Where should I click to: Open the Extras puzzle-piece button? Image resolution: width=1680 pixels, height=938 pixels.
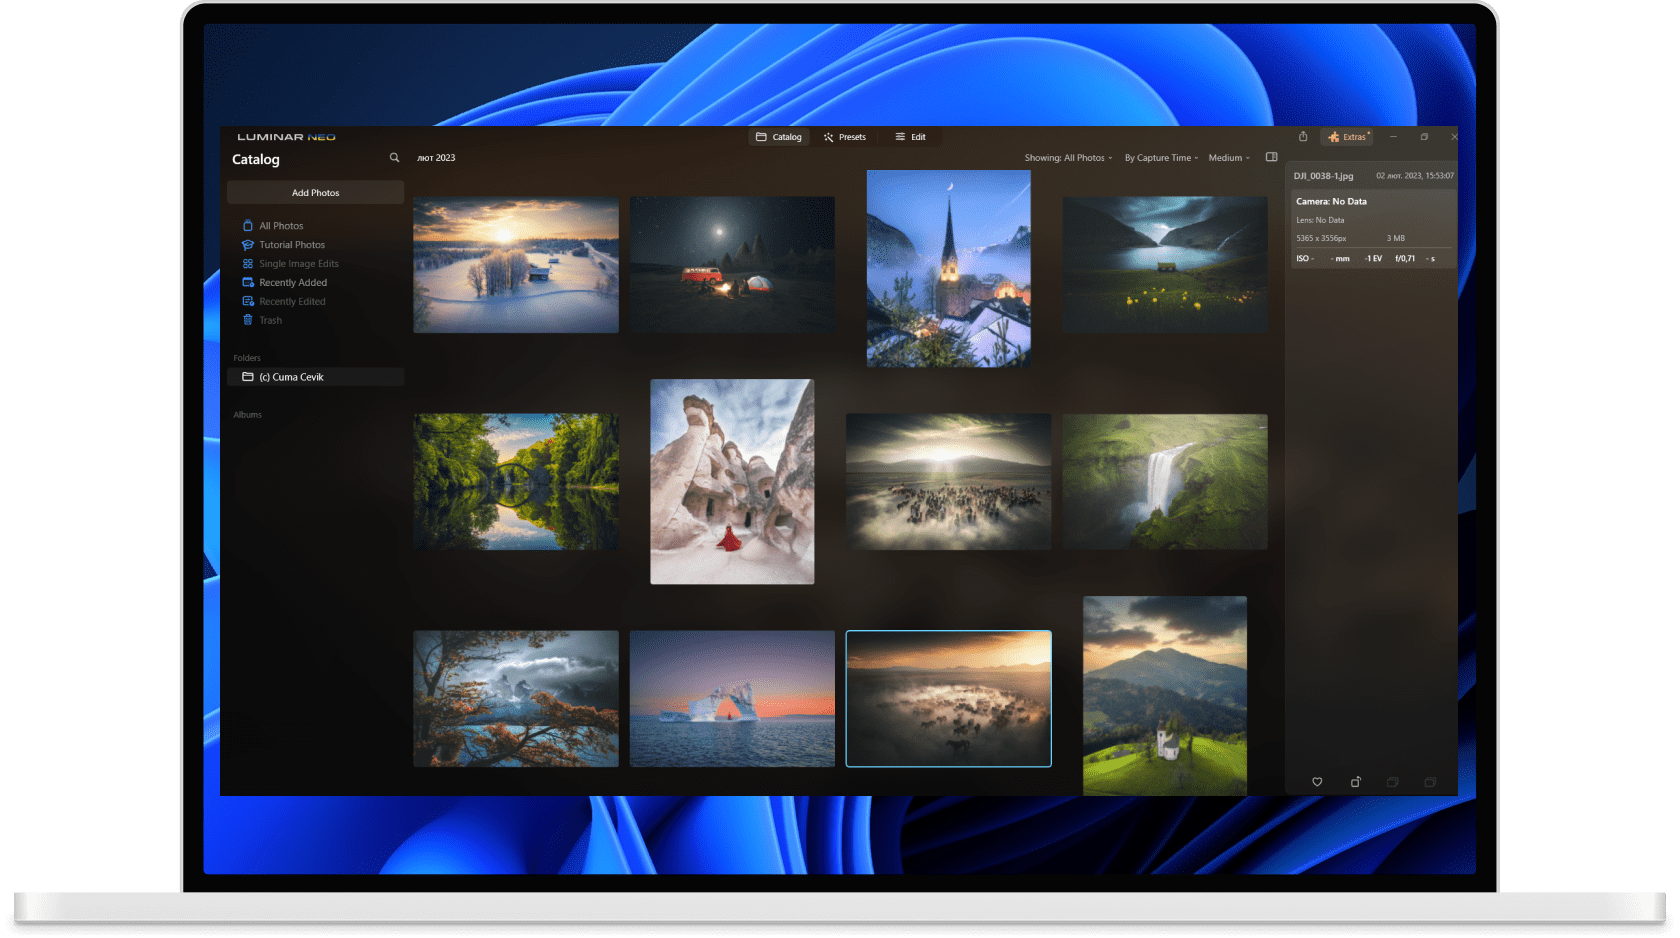pos(1348,137)
